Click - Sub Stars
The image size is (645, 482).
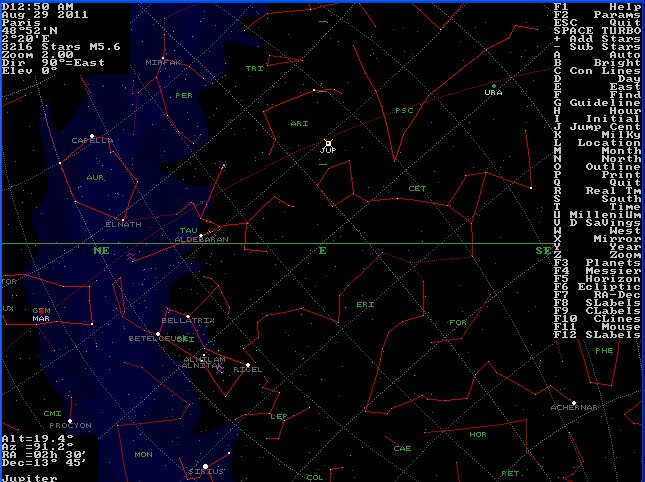(x=597, y=47)
